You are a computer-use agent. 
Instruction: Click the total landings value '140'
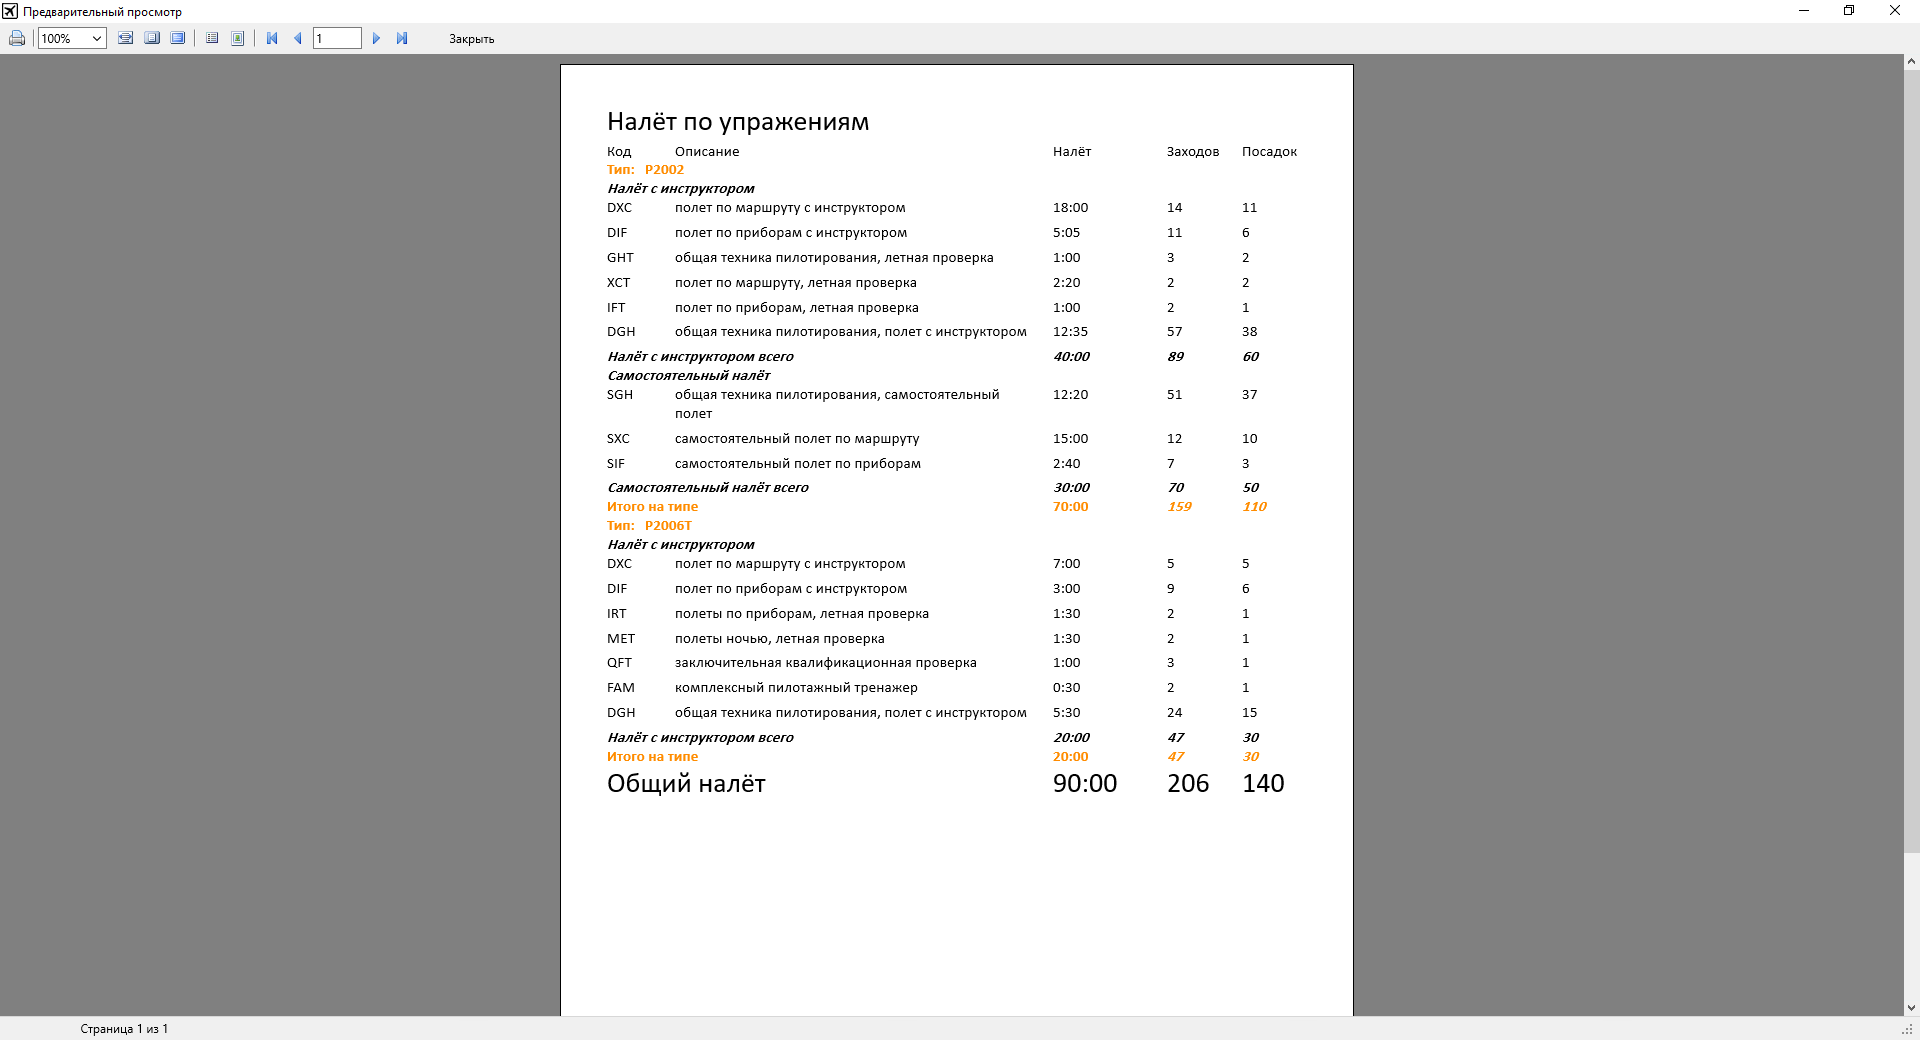click(x=1263, y=784)
